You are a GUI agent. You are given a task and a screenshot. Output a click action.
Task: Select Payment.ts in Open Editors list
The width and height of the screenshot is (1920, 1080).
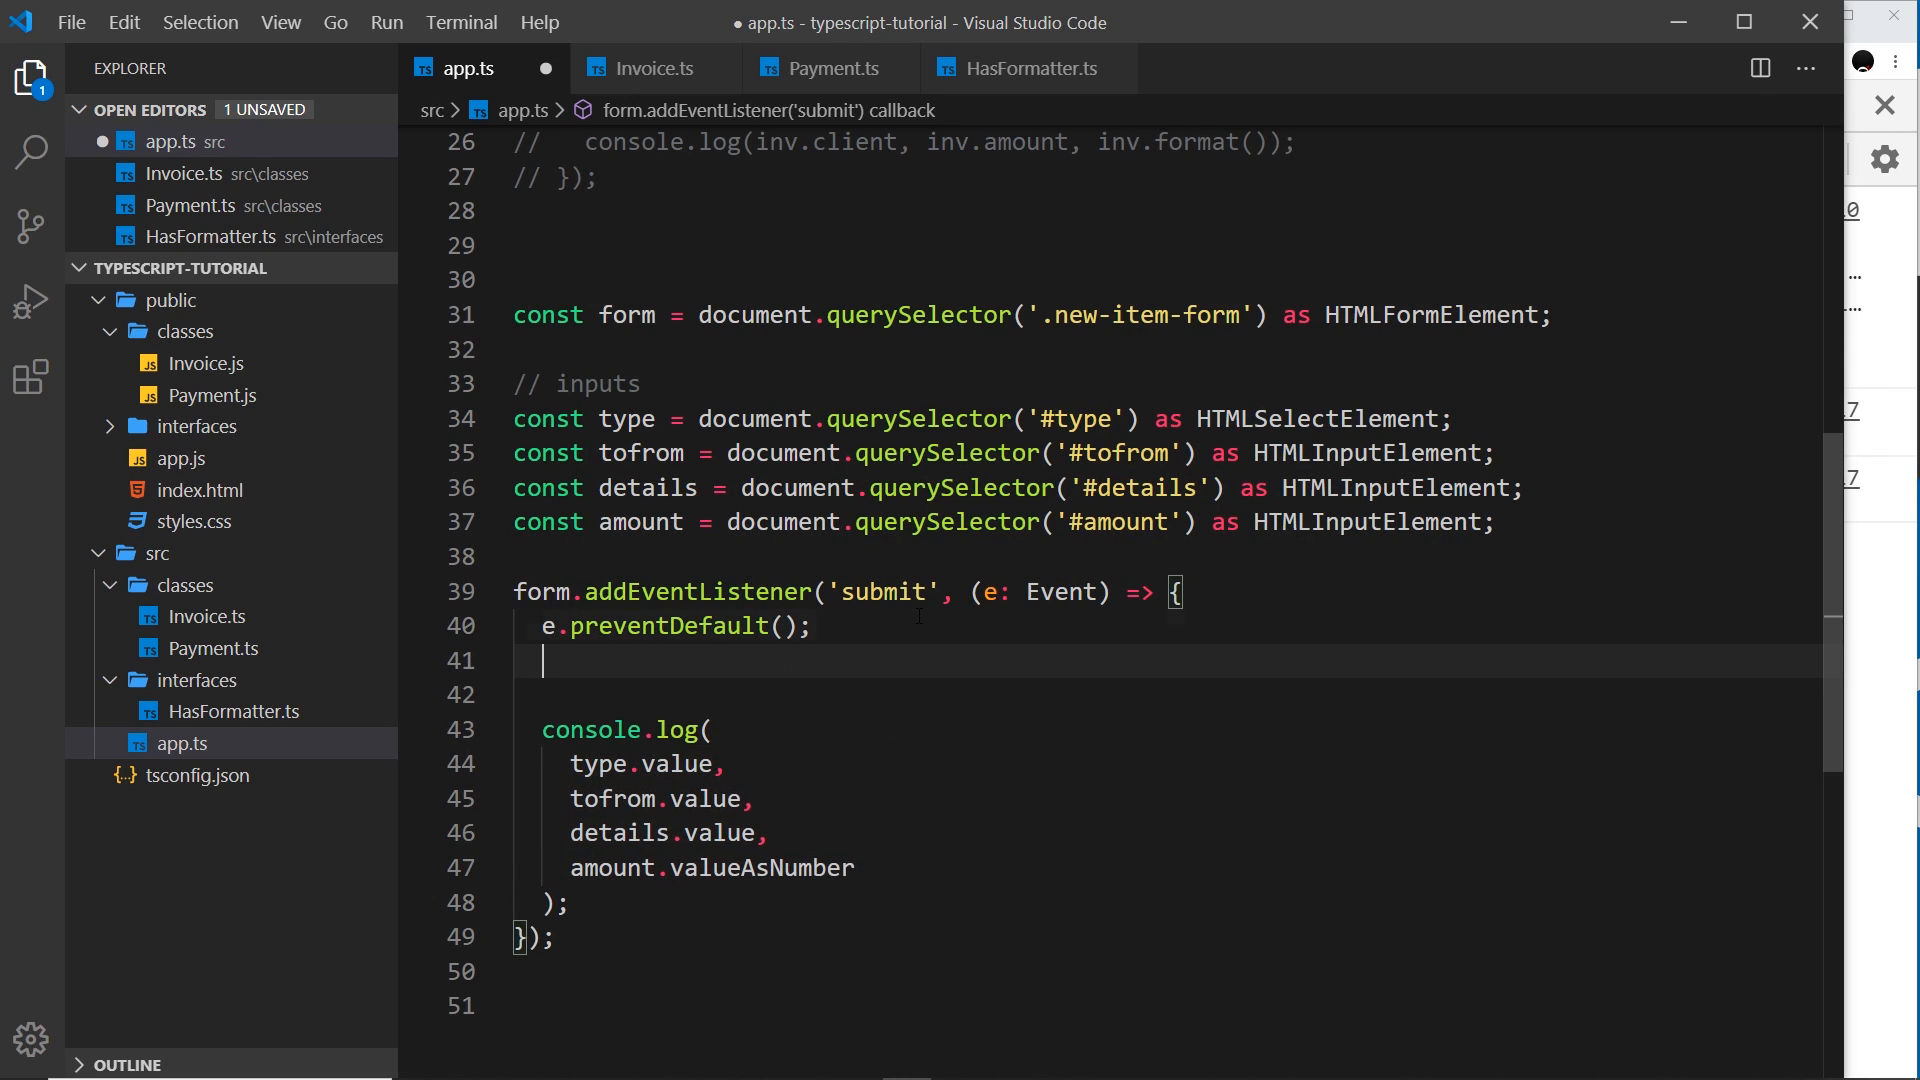[x=232, y=205]
